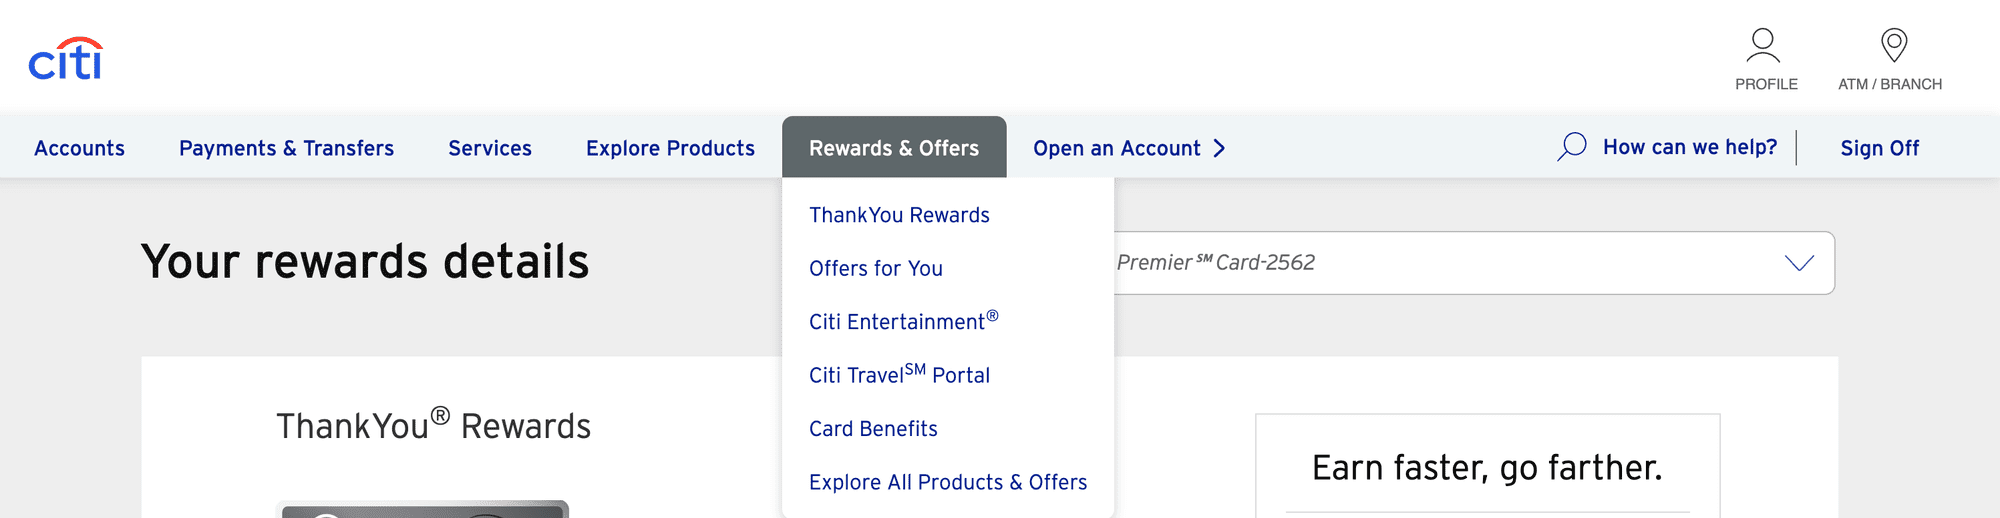This screenshot has height=518, width=2000.
Task: Click the How can we help search field
Action: point(1689,147)
